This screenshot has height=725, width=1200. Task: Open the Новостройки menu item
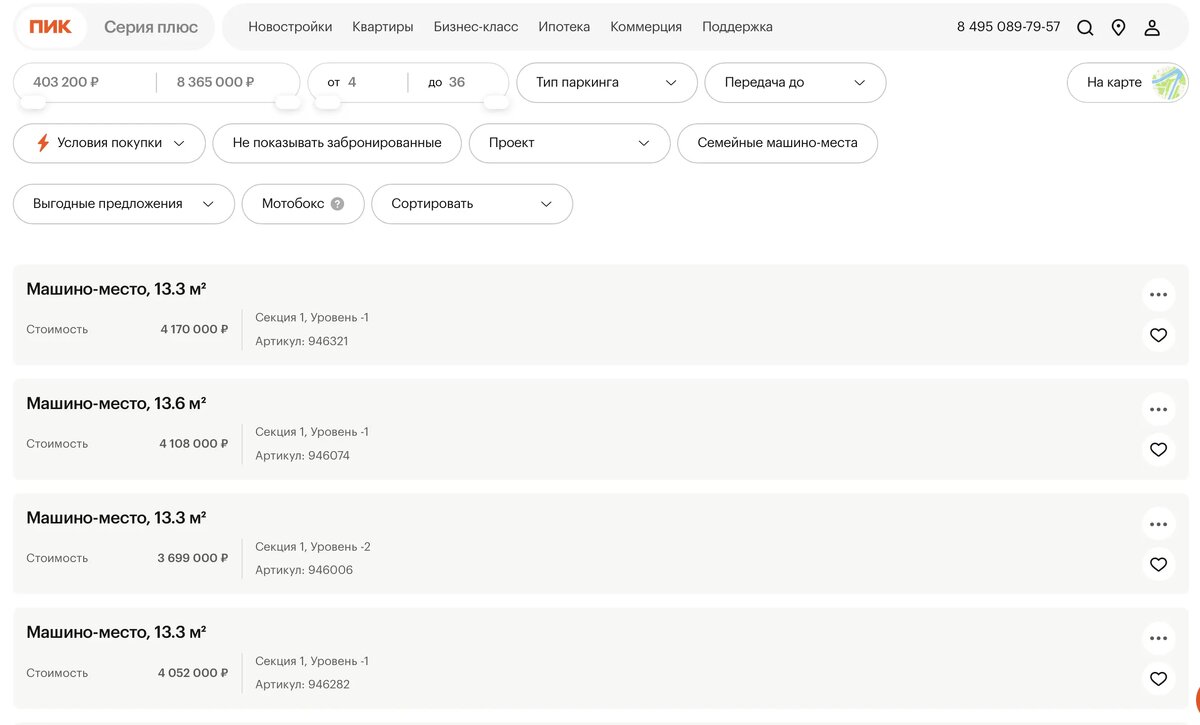290,27
